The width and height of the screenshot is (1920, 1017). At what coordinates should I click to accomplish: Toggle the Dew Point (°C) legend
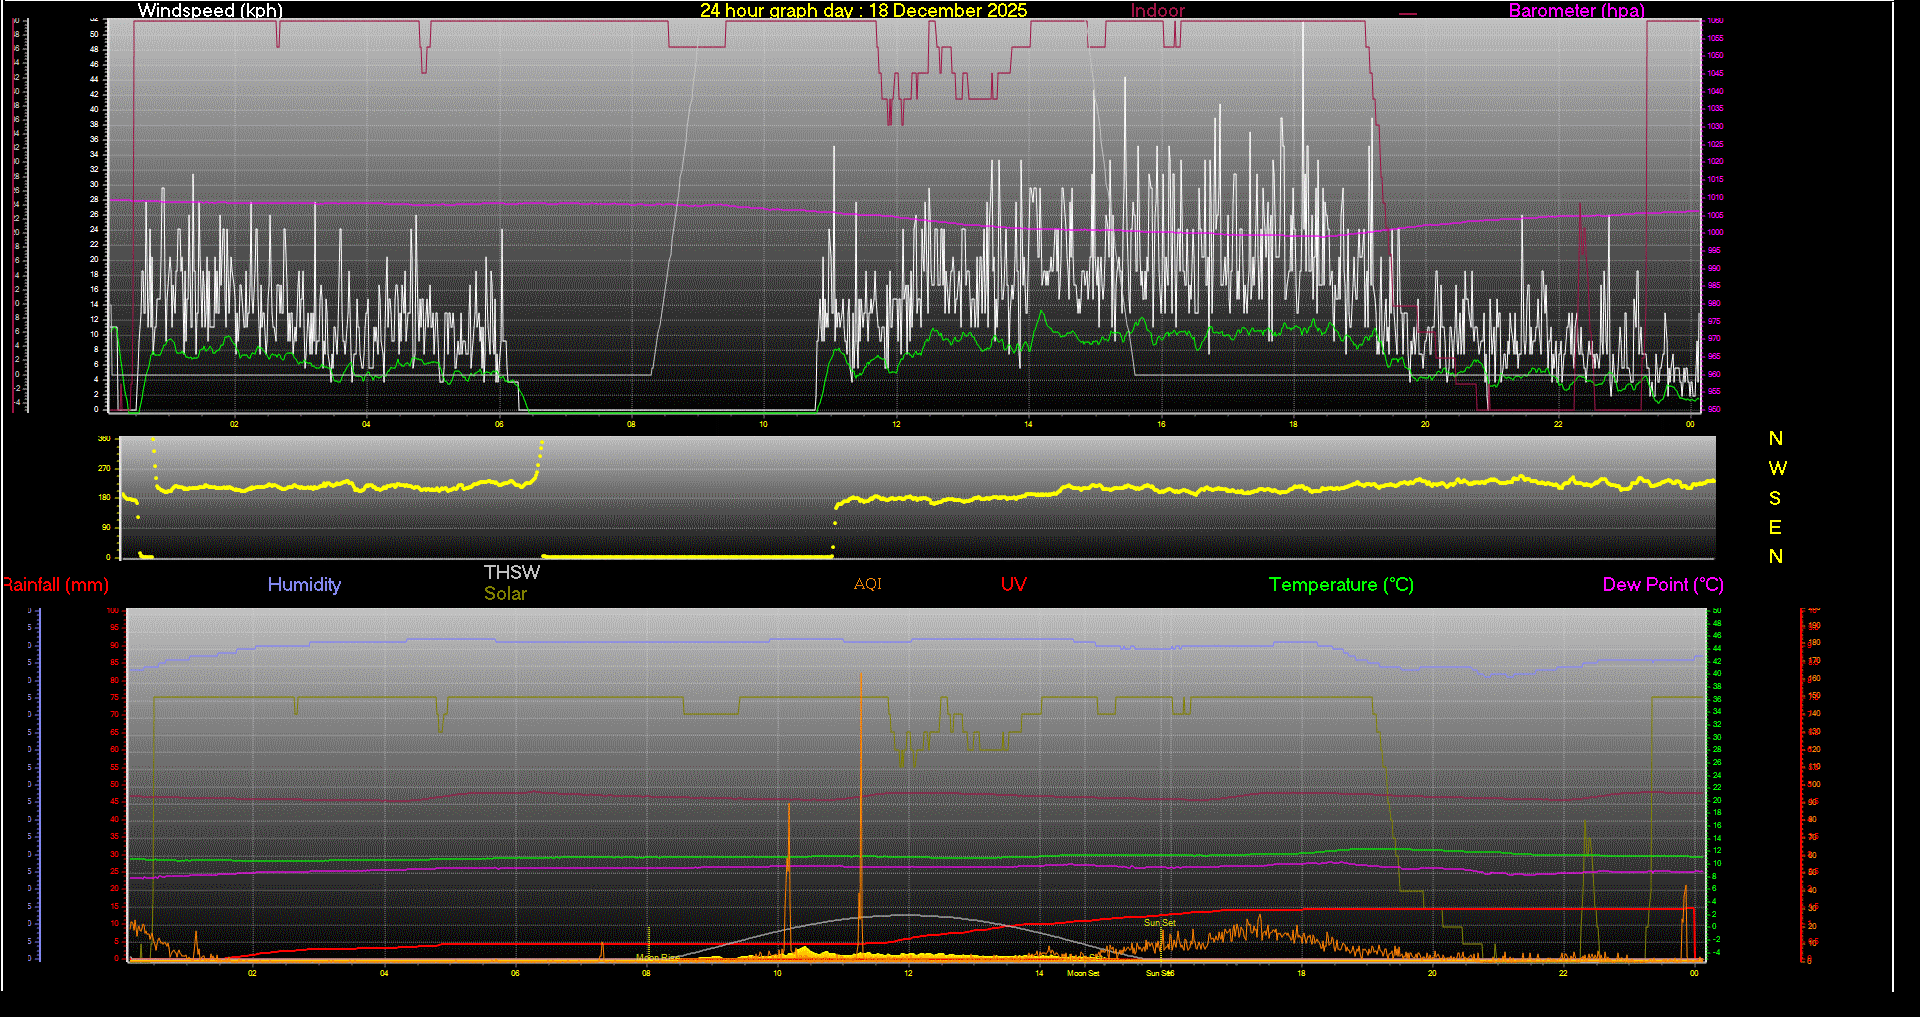tap(1663, 585)
